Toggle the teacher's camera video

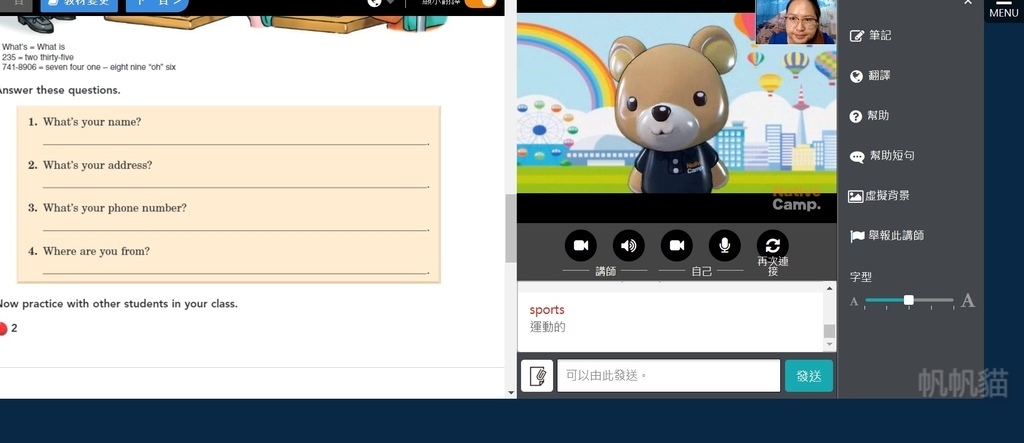[x=581, y=246]
